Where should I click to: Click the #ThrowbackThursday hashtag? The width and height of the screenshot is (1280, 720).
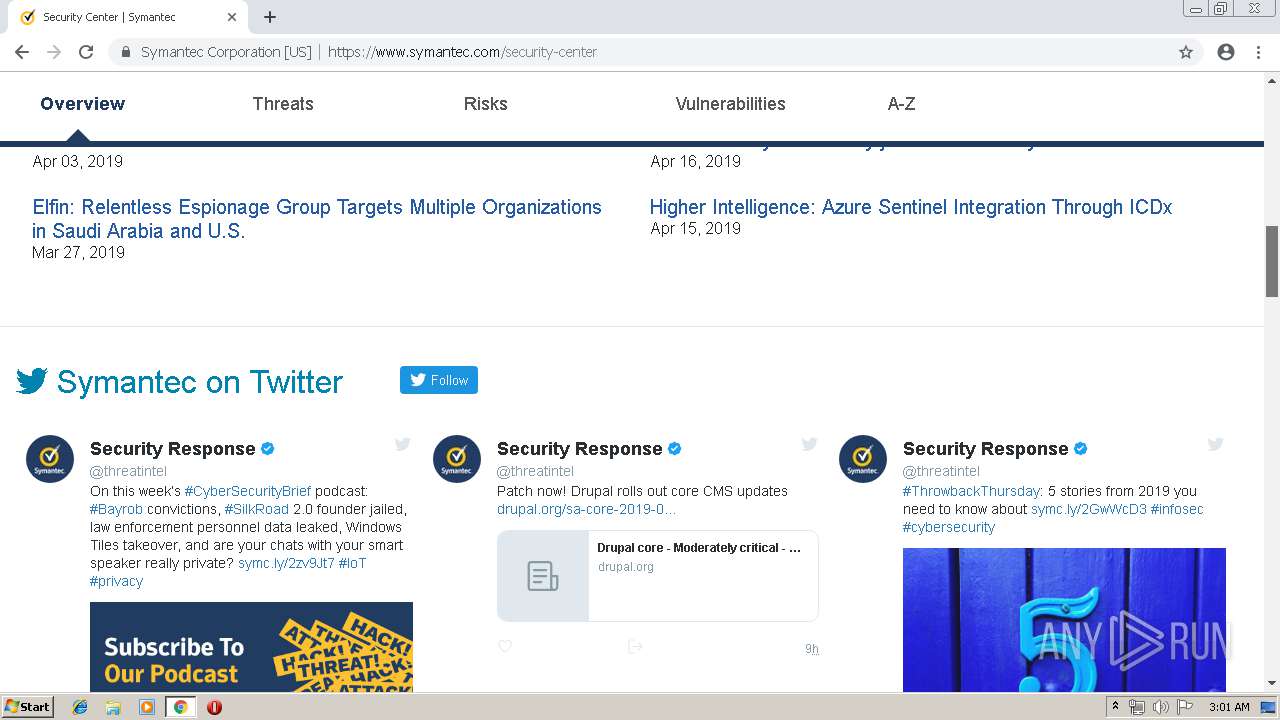click(972, 491)
